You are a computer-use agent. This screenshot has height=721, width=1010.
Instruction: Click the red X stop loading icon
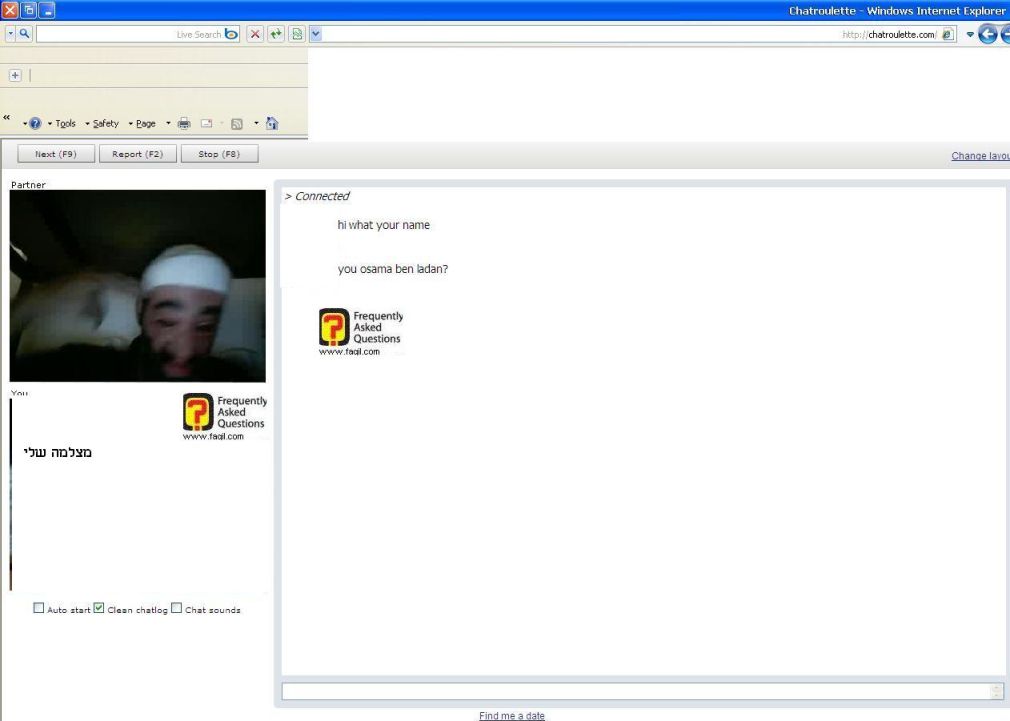coord(256,34)
